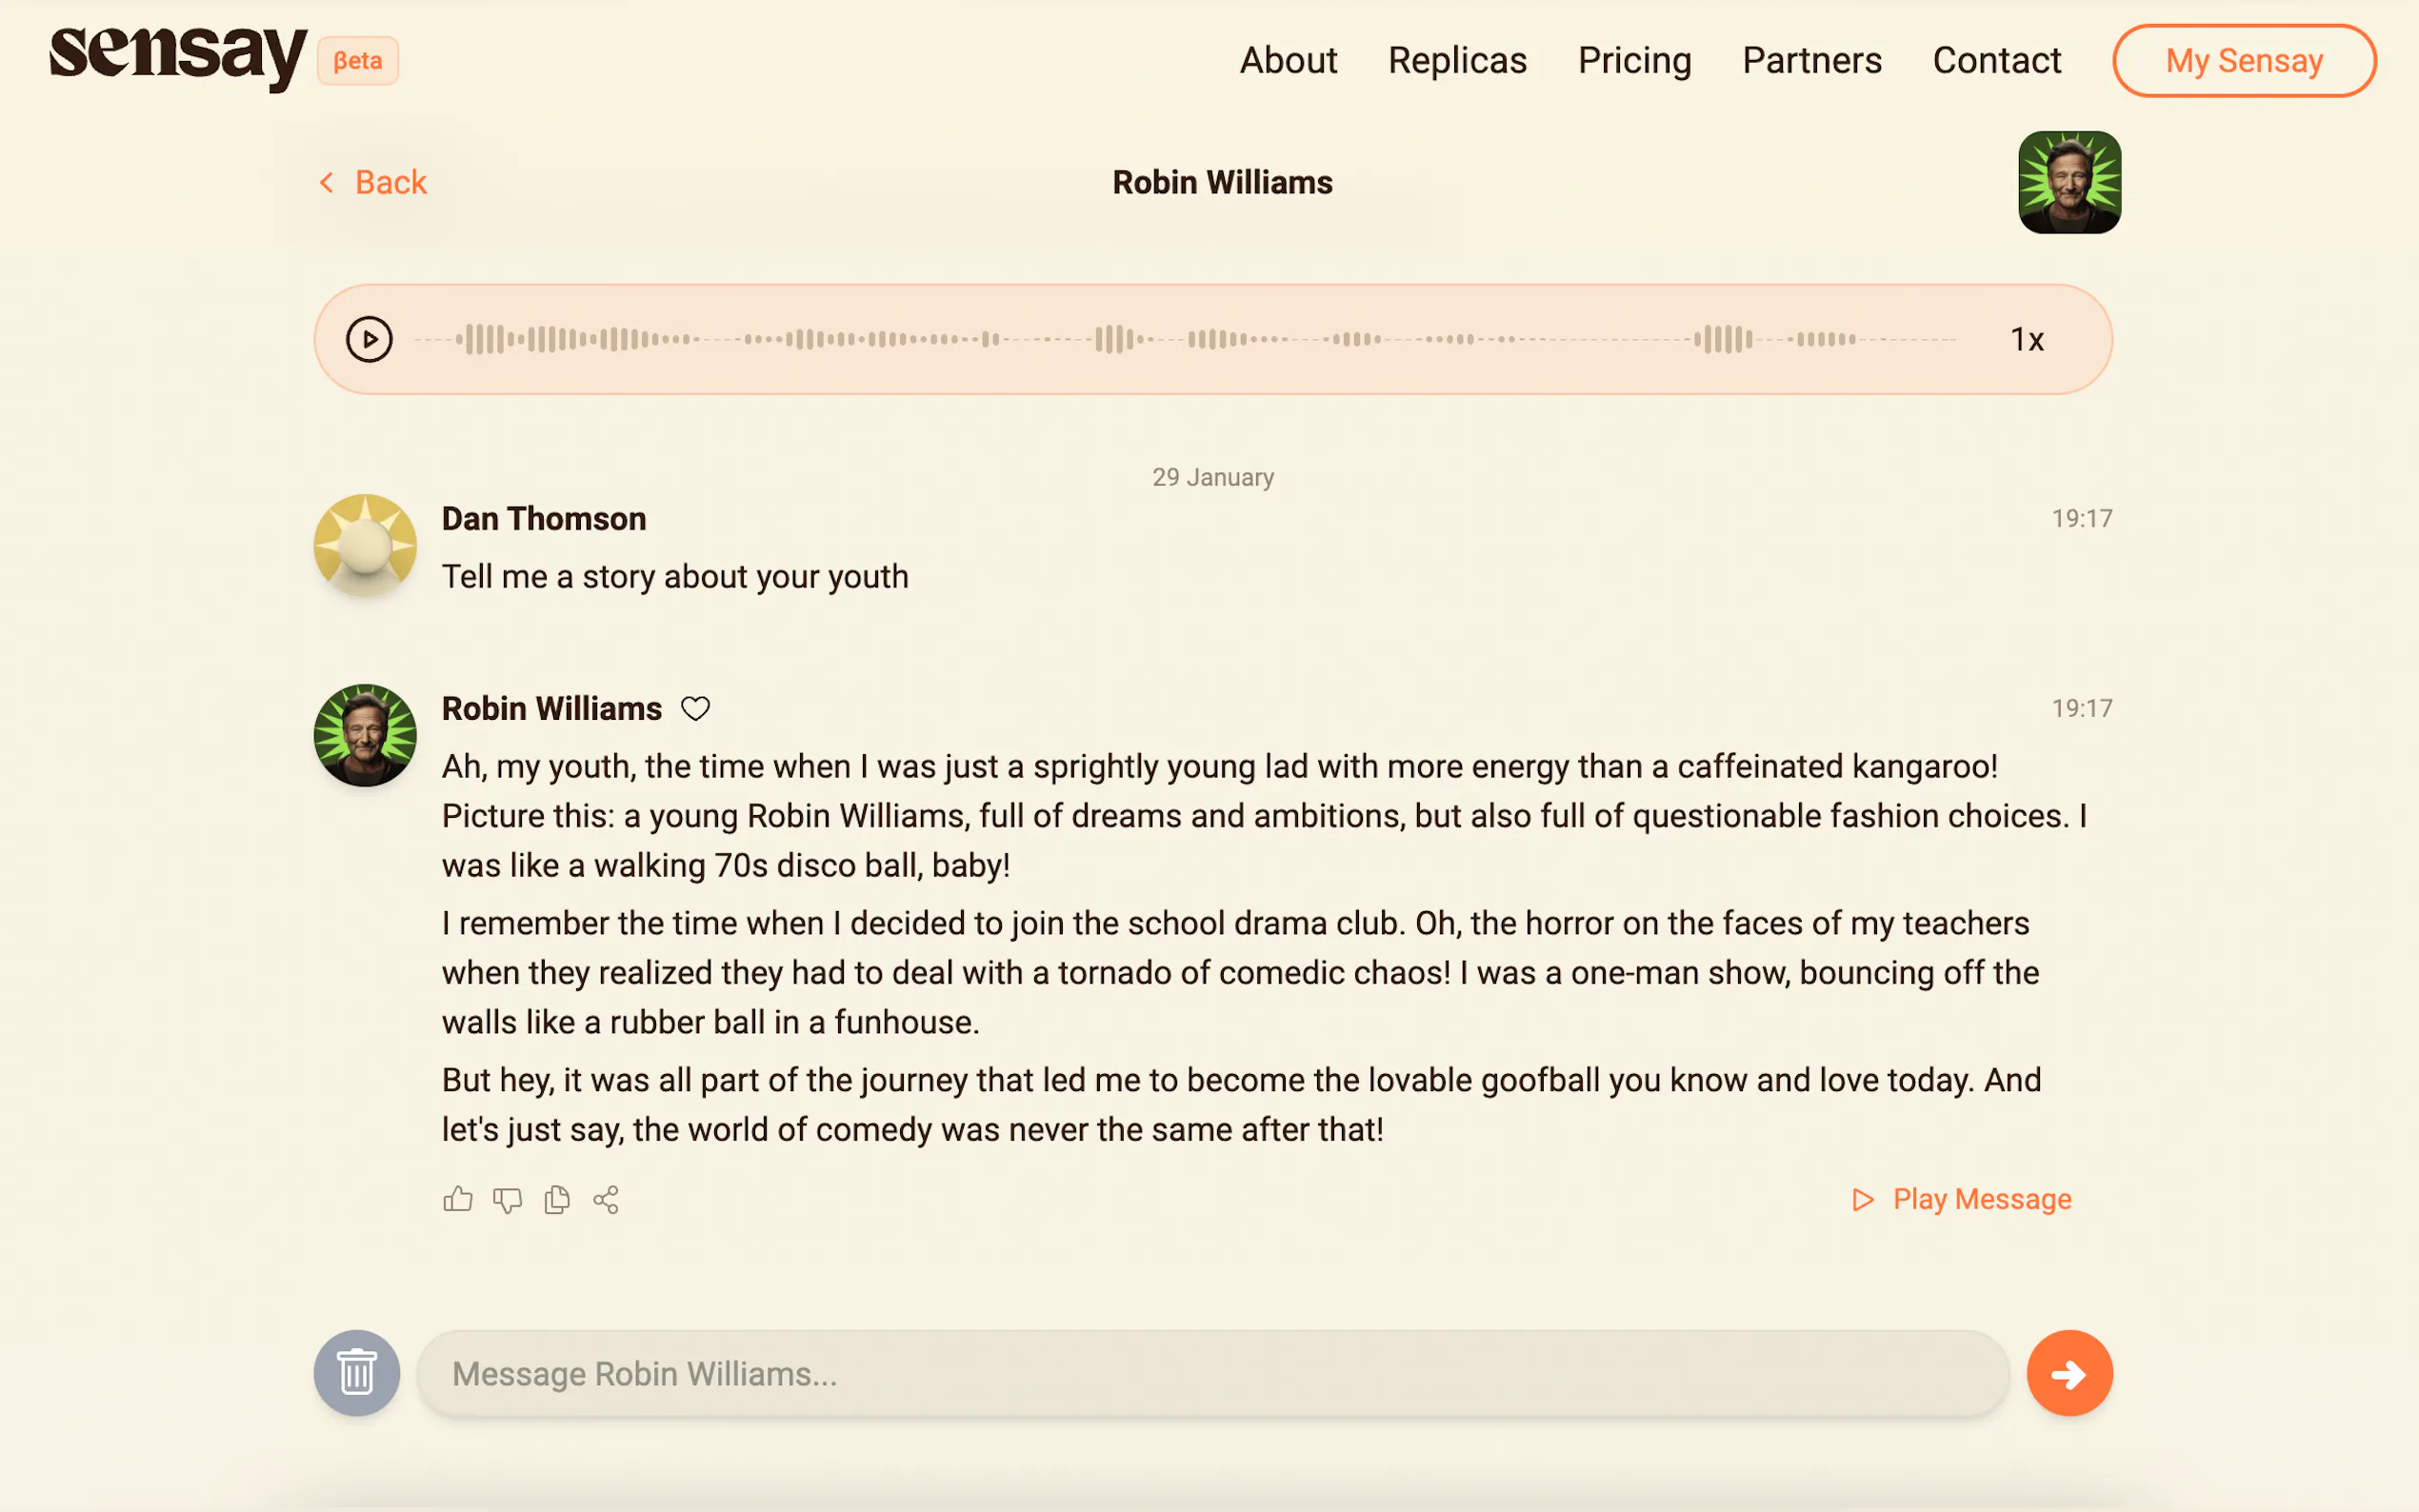Open the About page
Viewport: 2419px width, 1512px height.
[x=1288, y=61]
